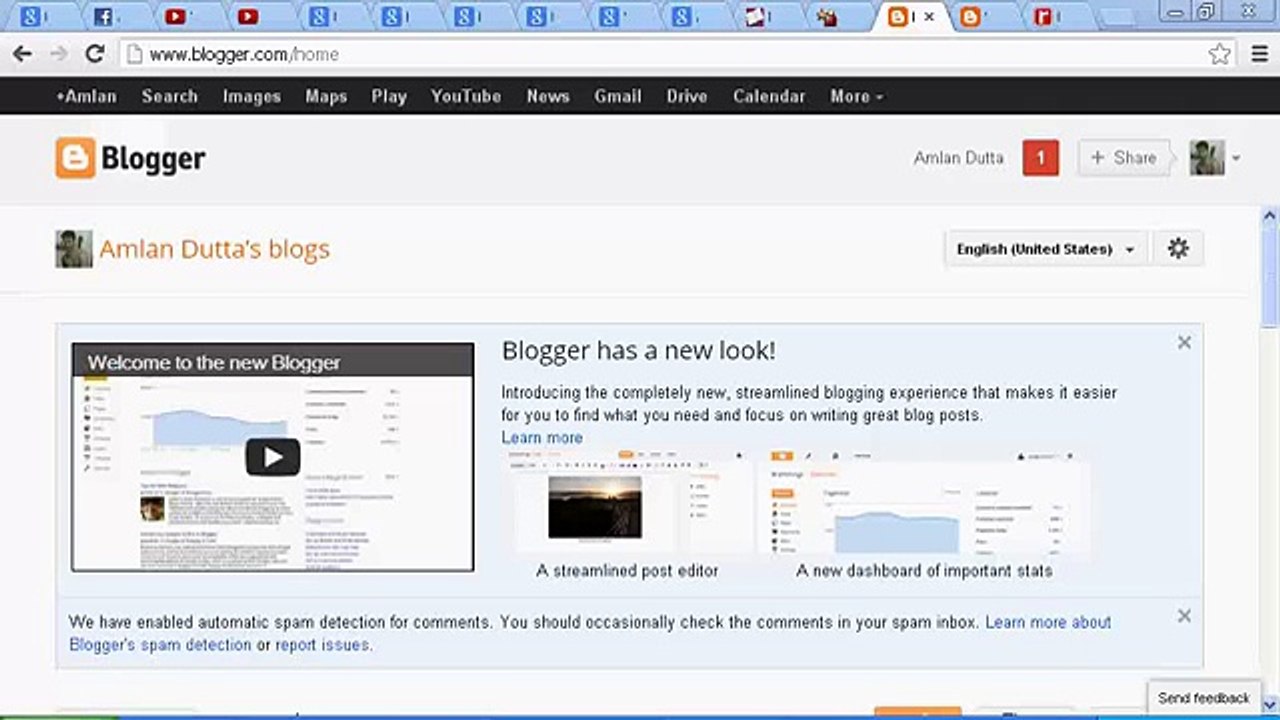This screenshot has height=720, width=1280.
Task: Expand the More menu in Google bar
Action: pyautogui.click(x=856, y=96)
